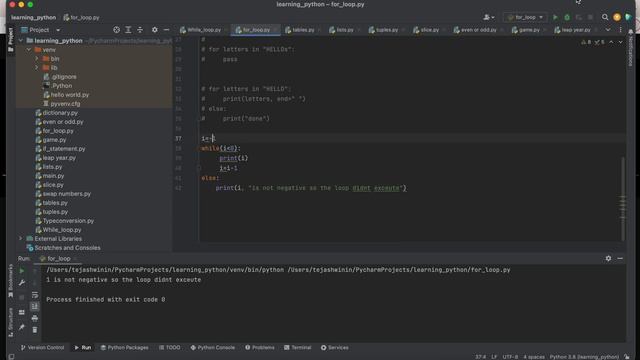Go to previous highlighted error arrow
Viewport: 640px width, 360px height.
tap(611, 42)
